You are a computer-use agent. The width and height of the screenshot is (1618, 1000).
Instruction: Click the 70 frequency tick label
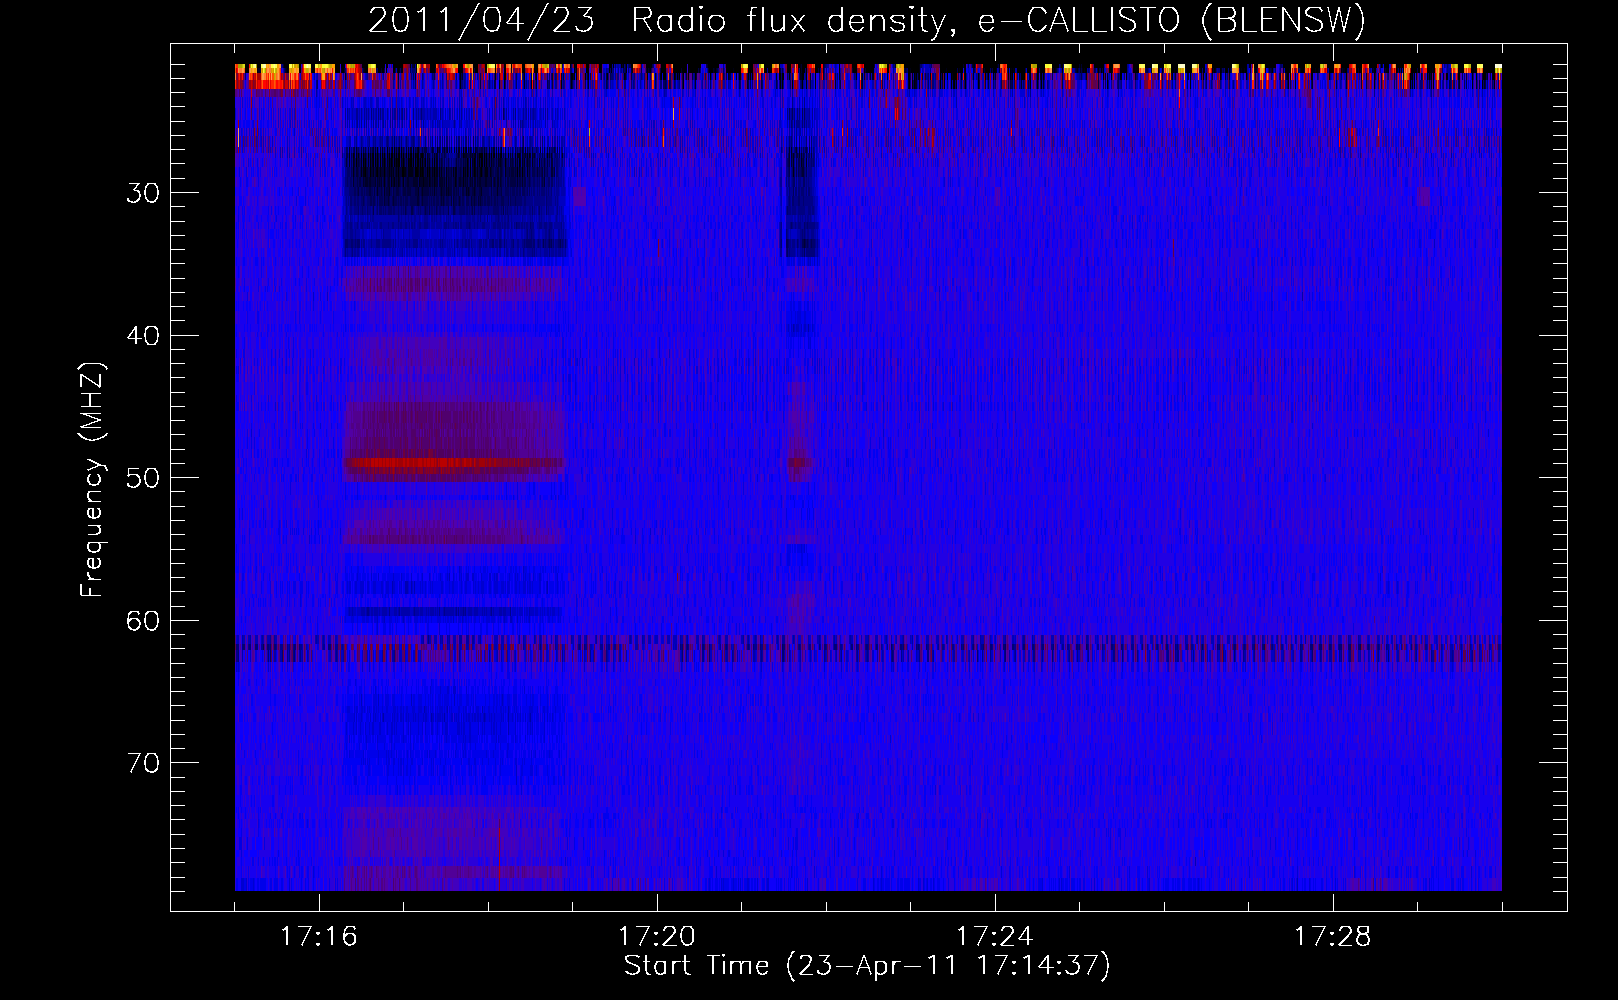143,763
